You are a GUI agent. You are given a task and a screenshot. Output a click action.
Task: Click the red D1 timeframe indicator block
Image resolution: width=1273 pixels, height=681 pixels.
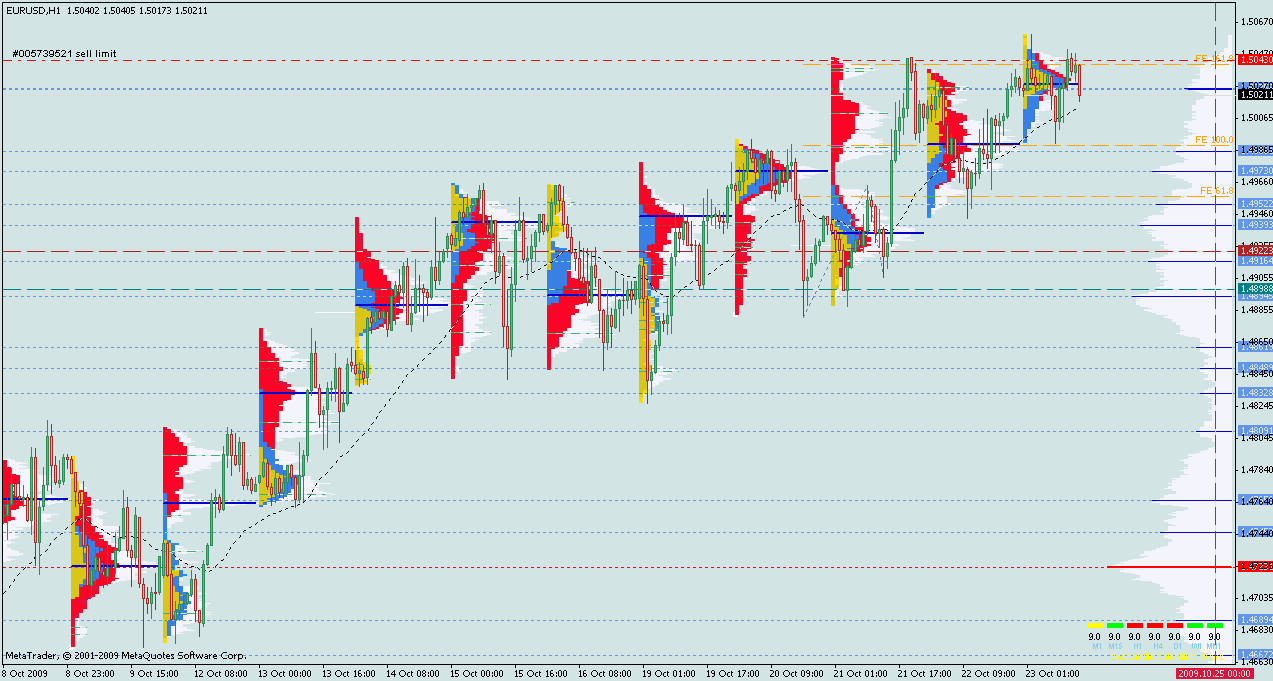point(1174,625)
